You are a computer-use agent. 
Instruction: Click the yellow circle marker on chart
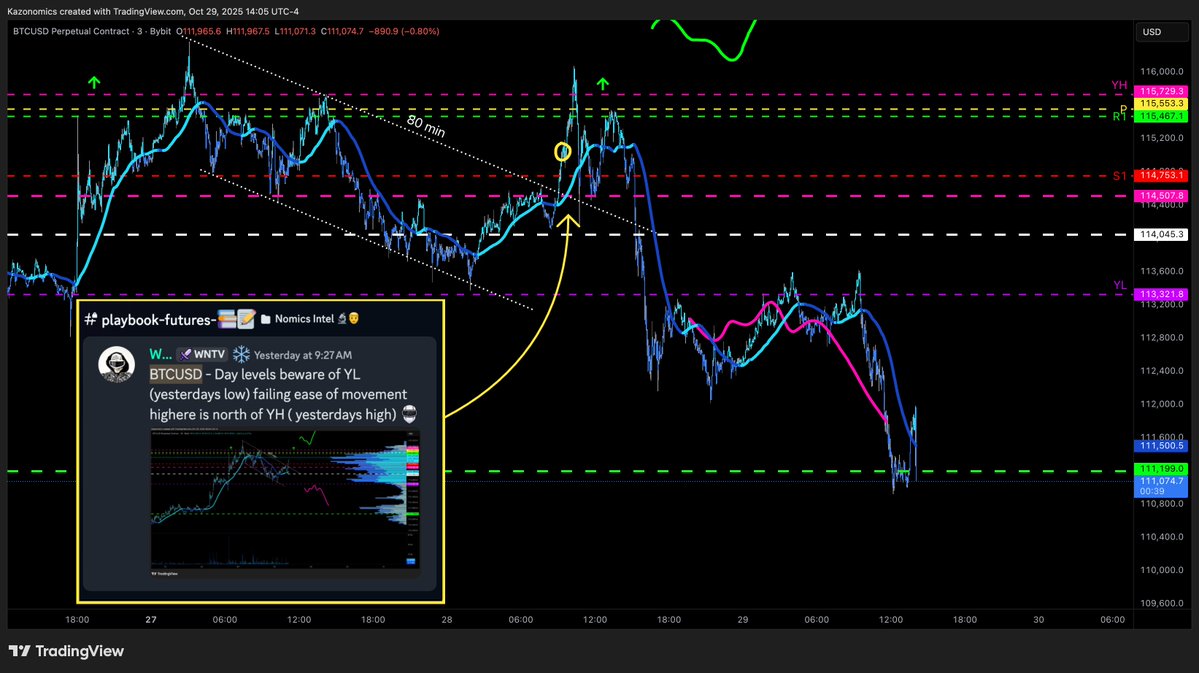click(562, 152)
